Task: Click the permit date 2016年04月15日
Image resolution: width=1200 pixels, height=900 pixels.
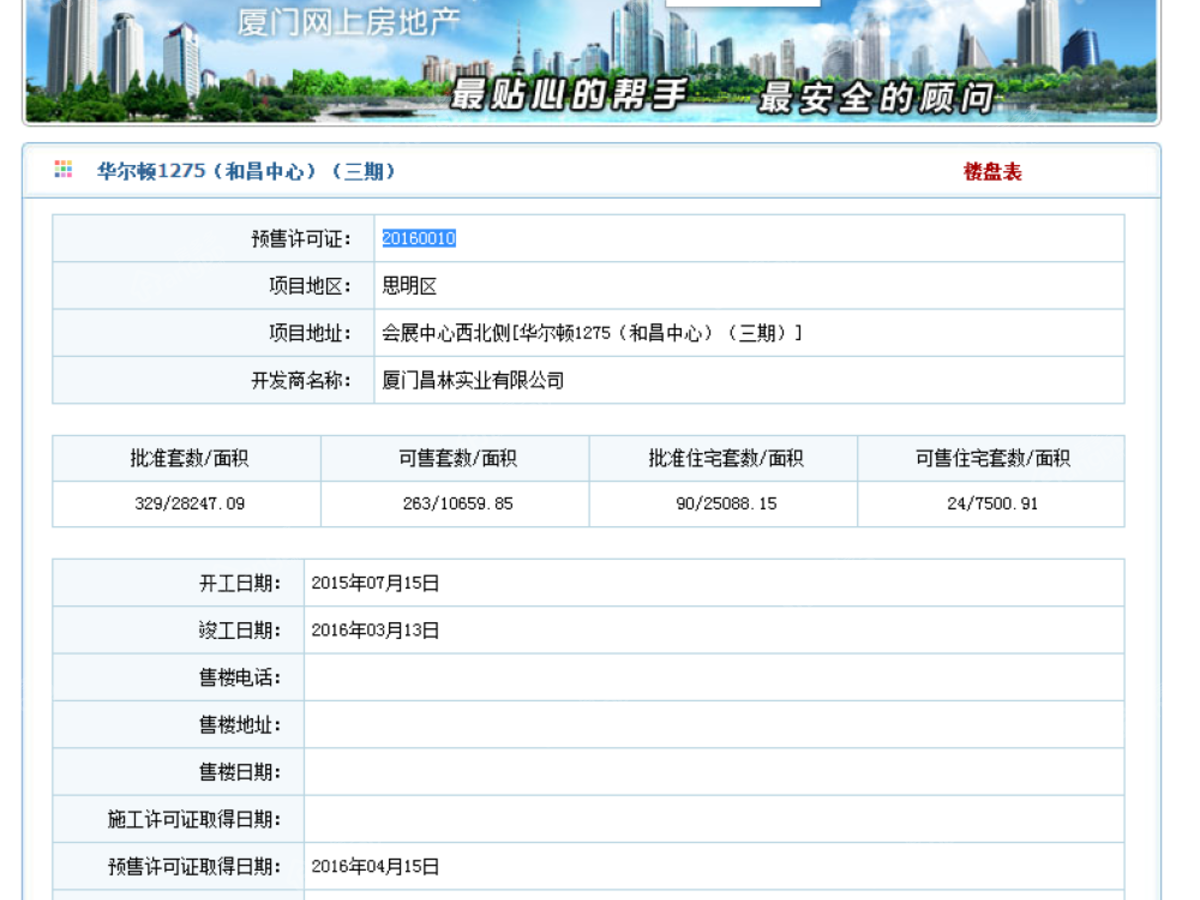Action: tap(375, 867)
